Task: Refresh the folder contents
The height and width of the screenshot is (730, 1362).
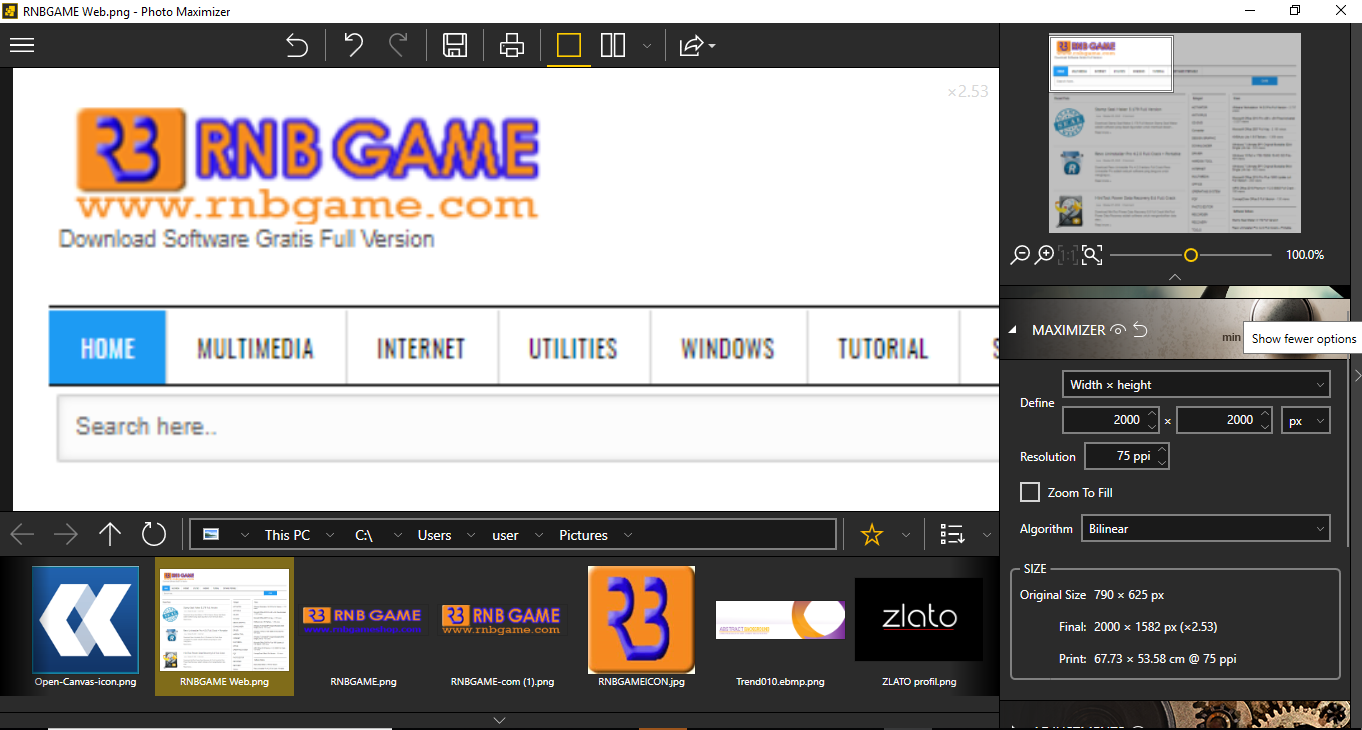Action: coord(154,535)
